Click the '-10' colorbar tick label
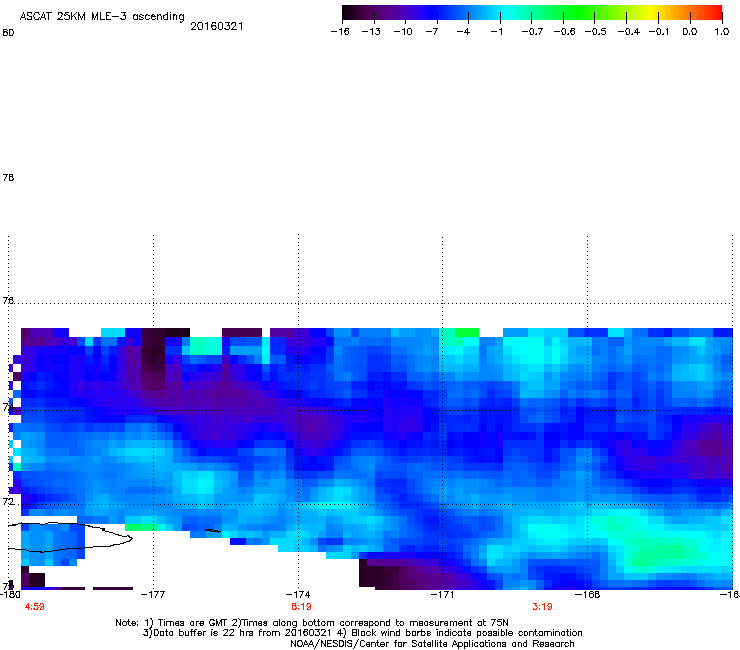This screenshot has height=650, width=740. point(403,32)
